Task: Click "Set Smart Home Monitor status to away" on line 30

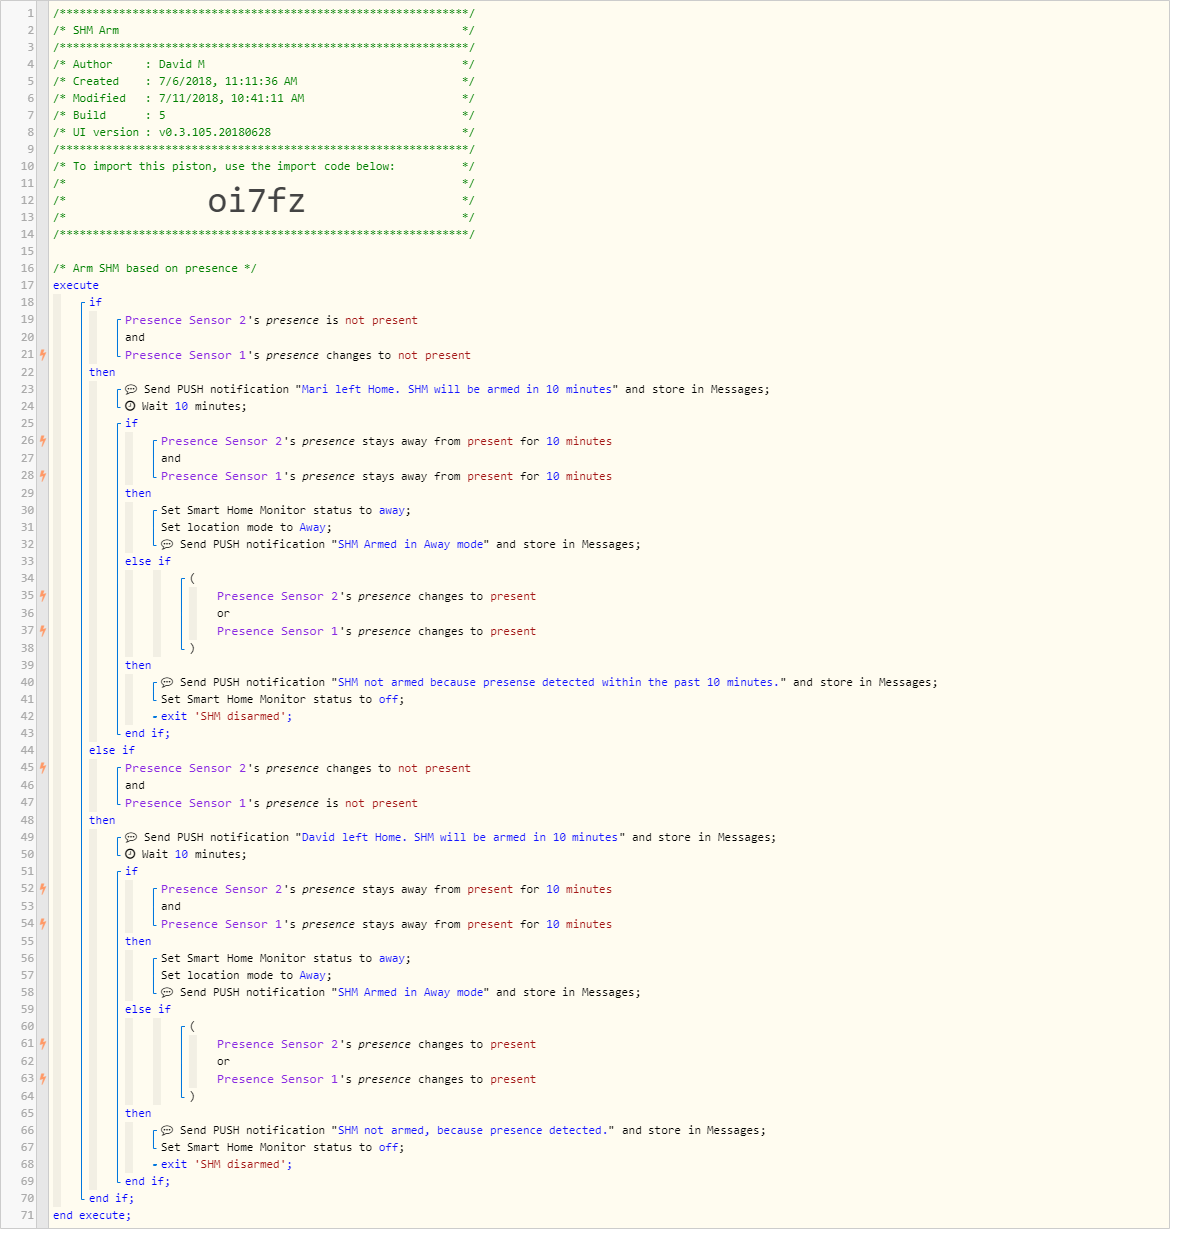Action: click(x=286, y=511)
